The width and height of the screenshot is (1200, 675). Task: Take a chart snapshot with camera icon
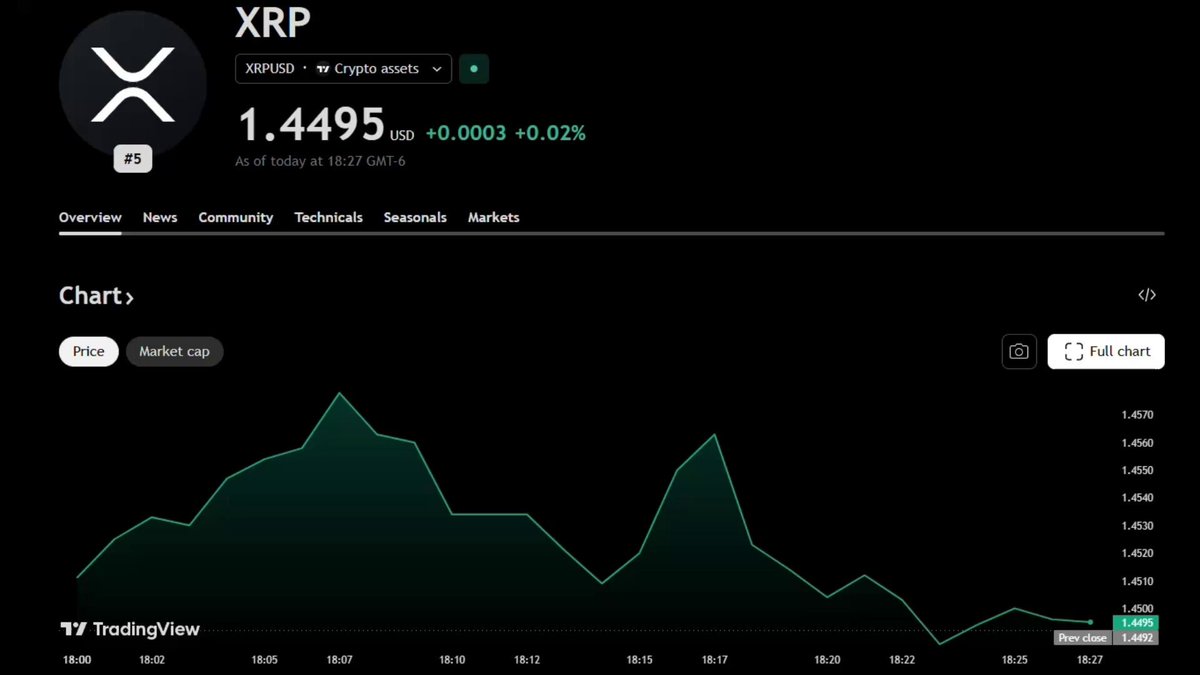(x=1019, y=352)
